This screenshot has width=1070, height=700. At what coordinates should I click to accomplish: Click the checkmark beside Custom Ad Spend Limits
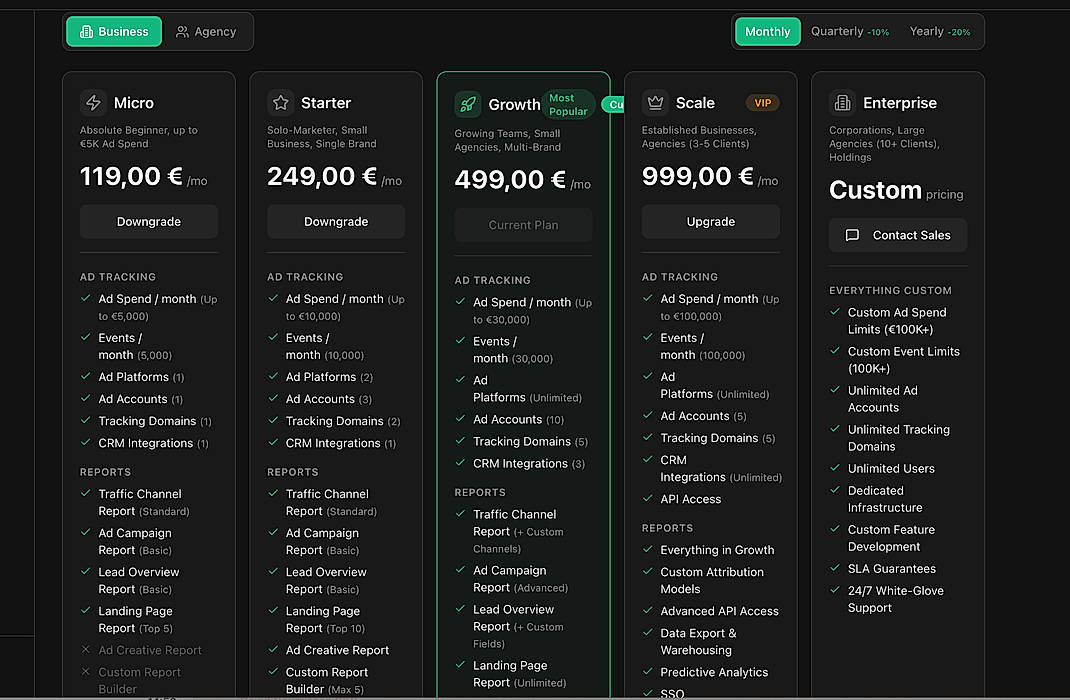pos(835,312)
